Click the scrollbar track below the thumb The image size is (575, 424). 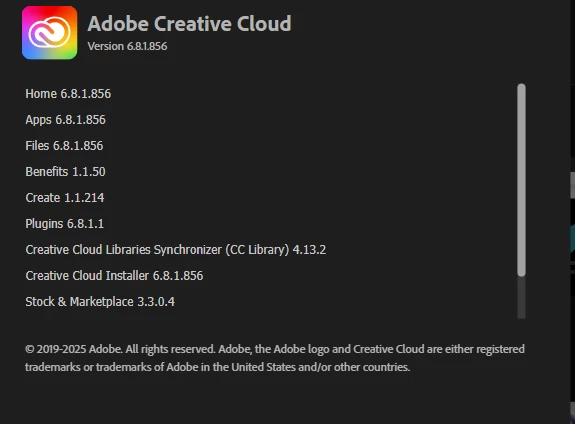point(521,298)
